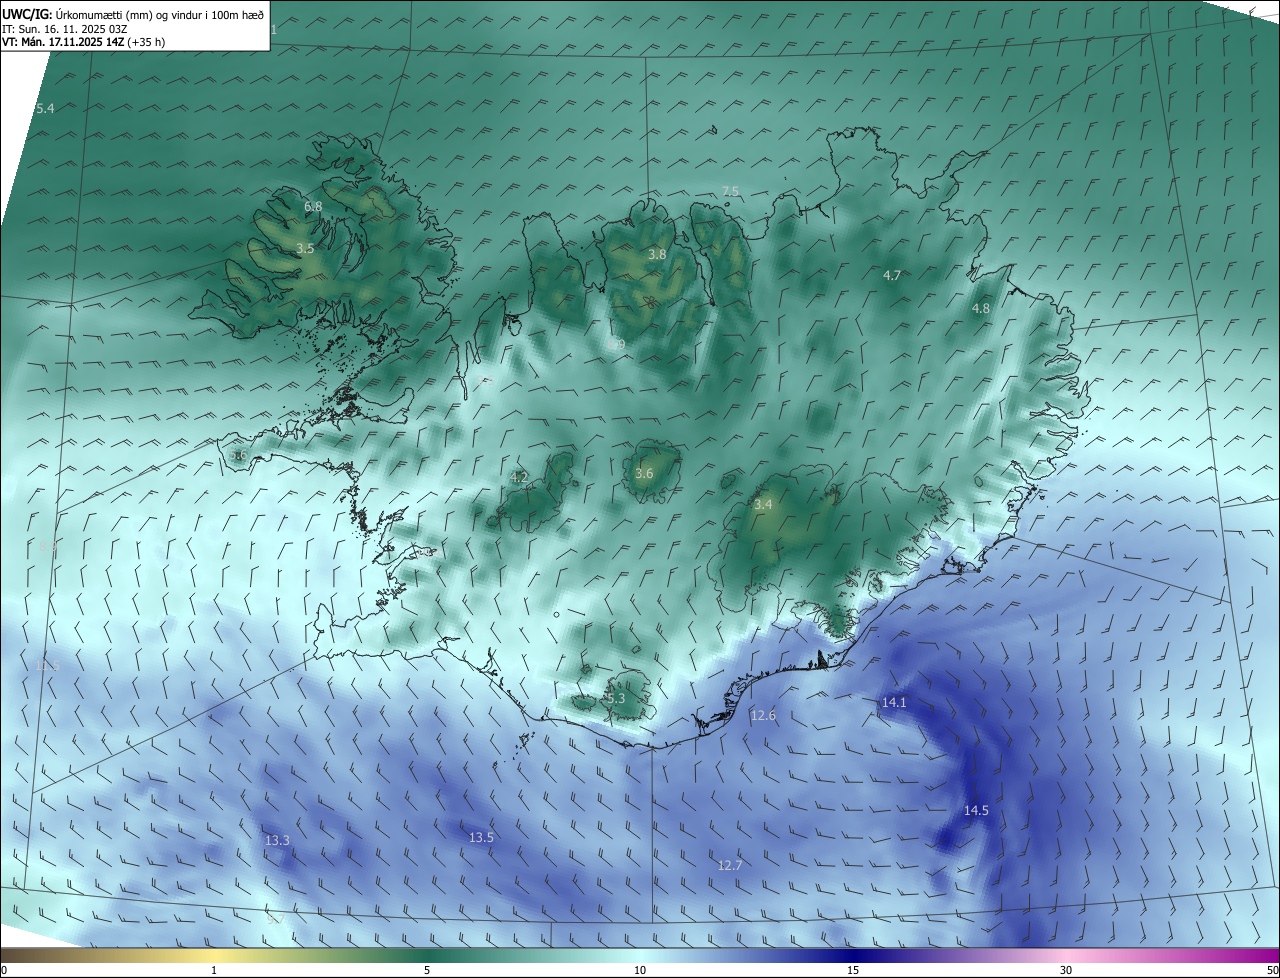
Task: Select the '13.5' map value label
Action: [481, 838]
